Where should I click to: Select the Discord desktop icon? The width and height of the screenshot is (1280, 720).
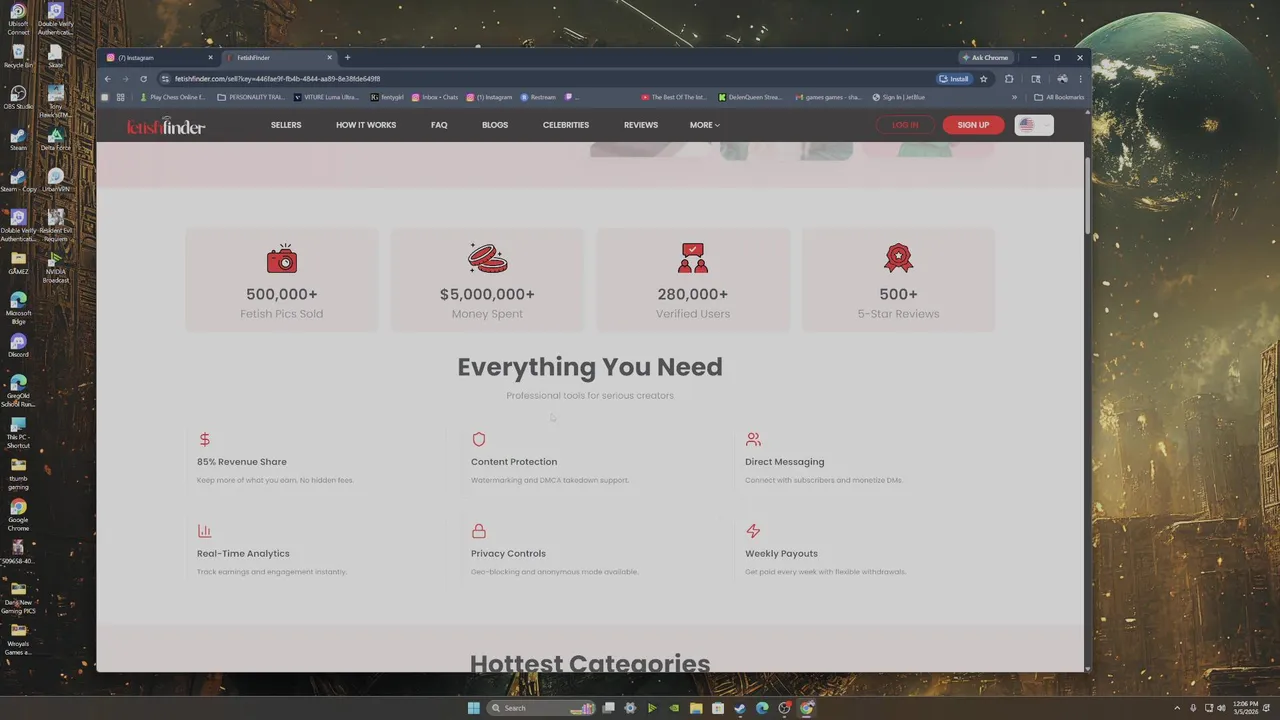click(18, 346)
